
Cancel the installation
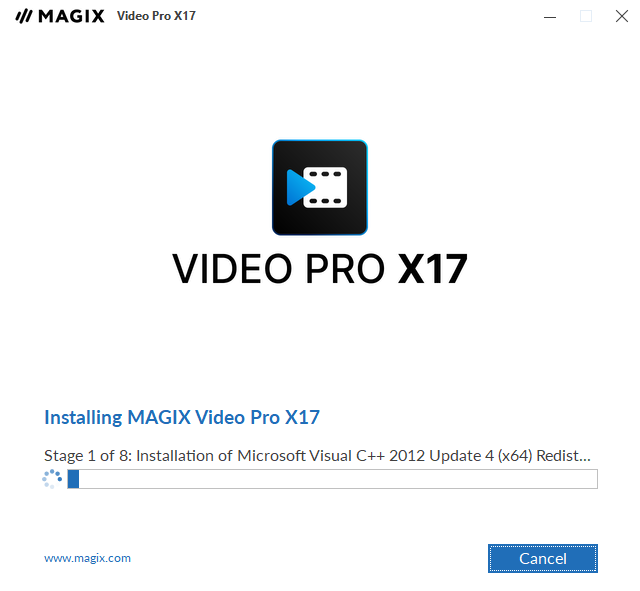tap(542, 558)
